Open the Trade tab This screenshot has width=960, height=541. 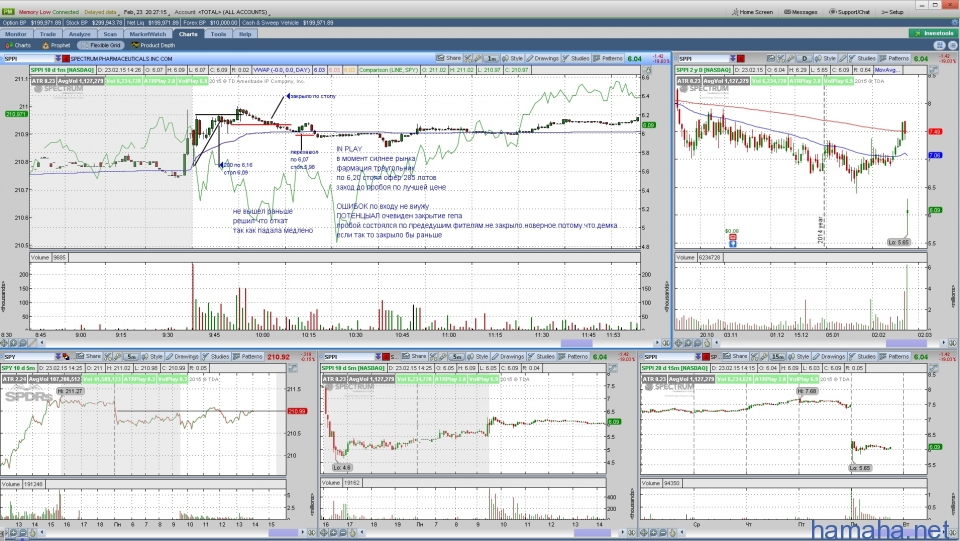tap(48, 34)
